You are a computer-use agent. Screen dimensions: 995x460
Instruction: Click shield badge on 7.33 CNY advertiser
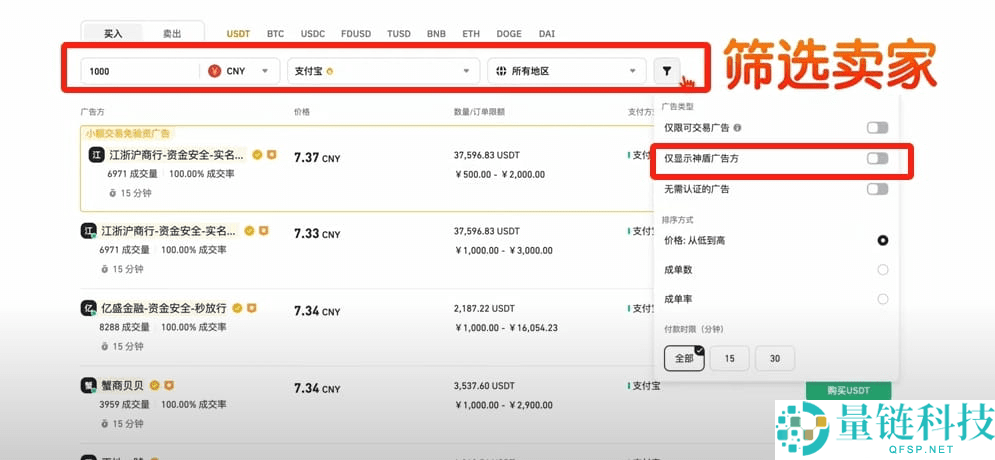263,231
